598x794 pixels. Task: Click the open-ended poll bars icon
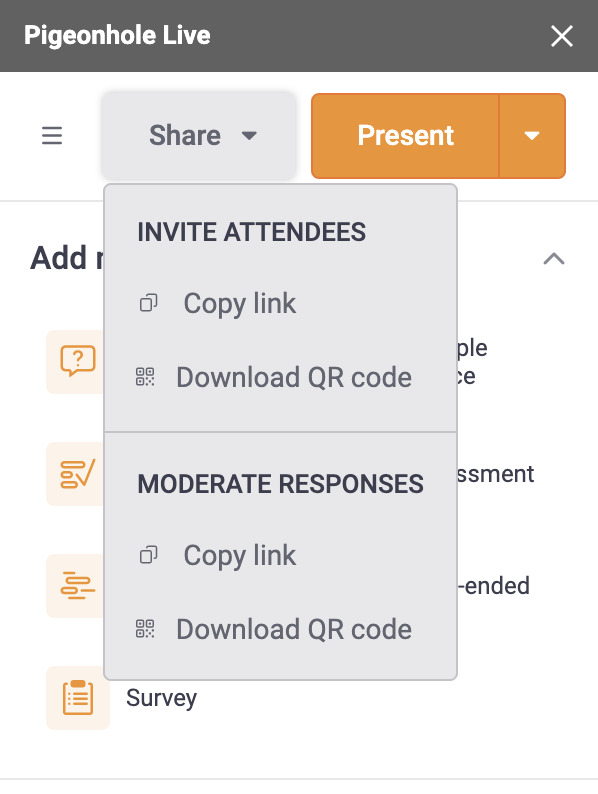[x=77, y=586]
